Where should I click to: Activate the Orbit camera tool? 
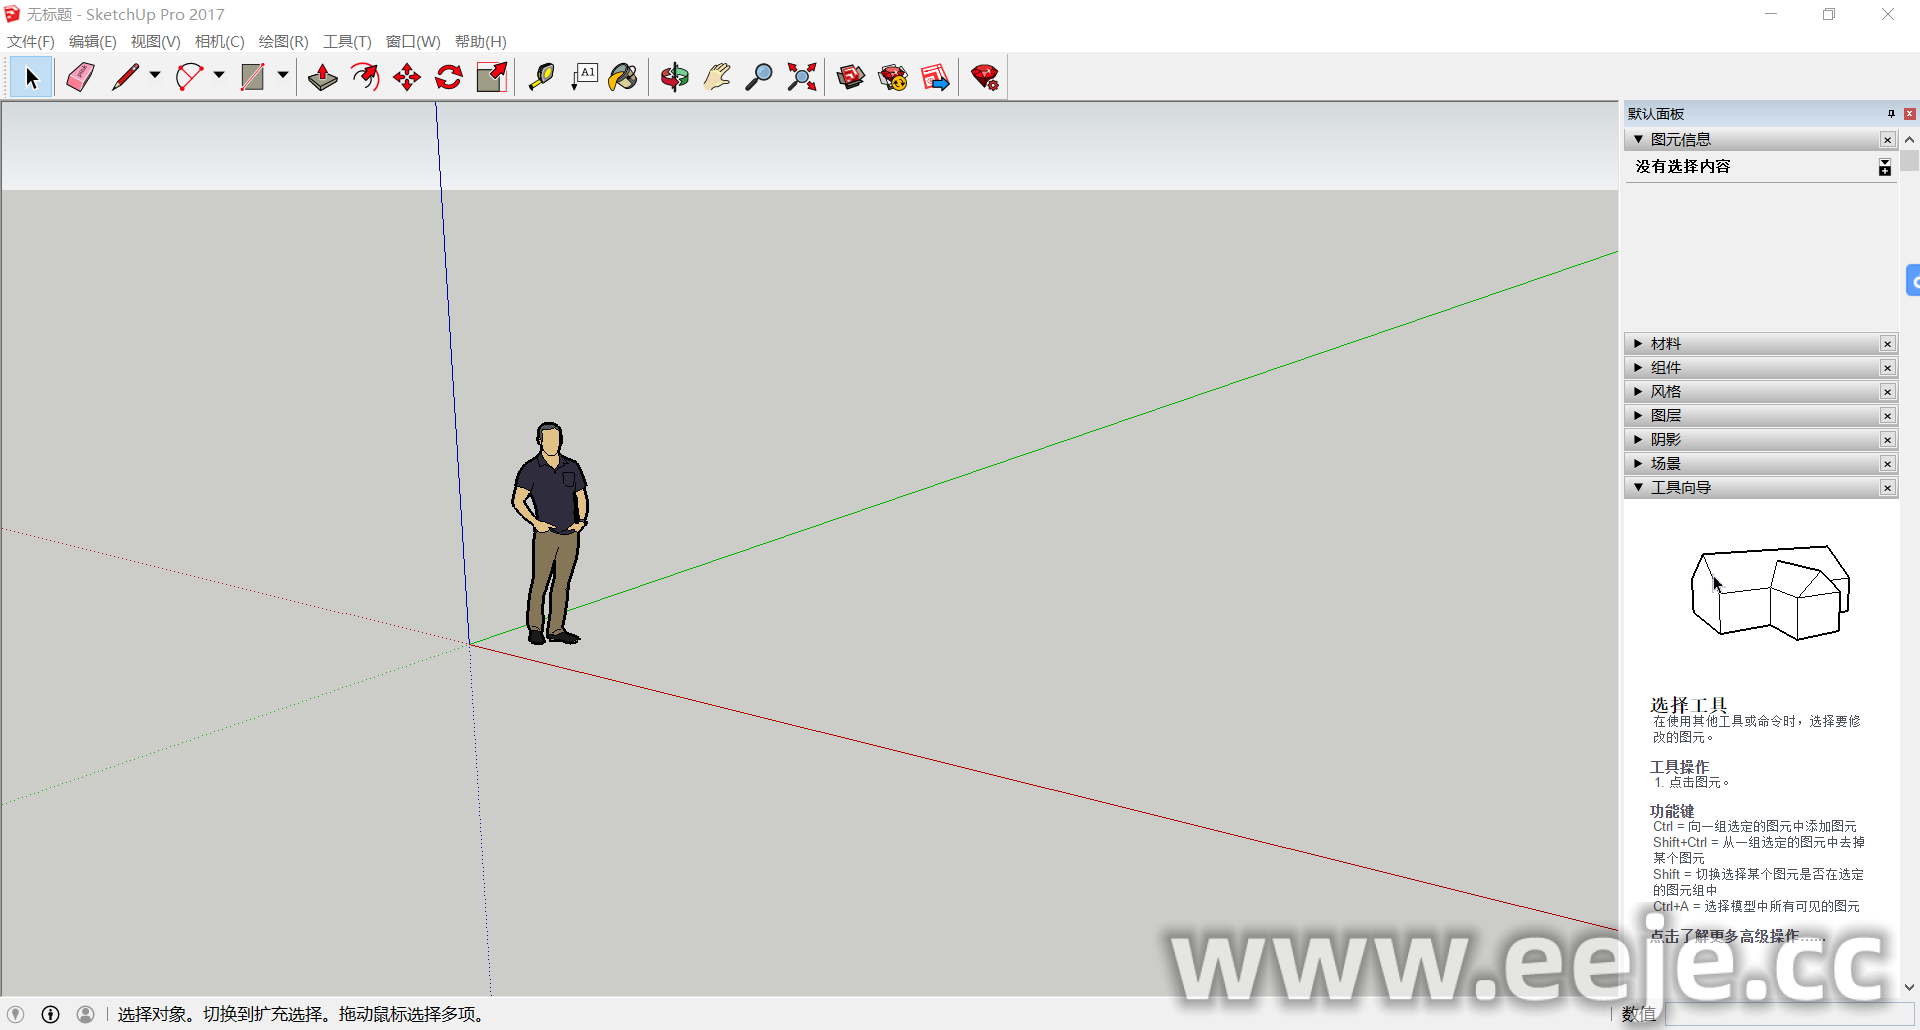coord(675,77)
